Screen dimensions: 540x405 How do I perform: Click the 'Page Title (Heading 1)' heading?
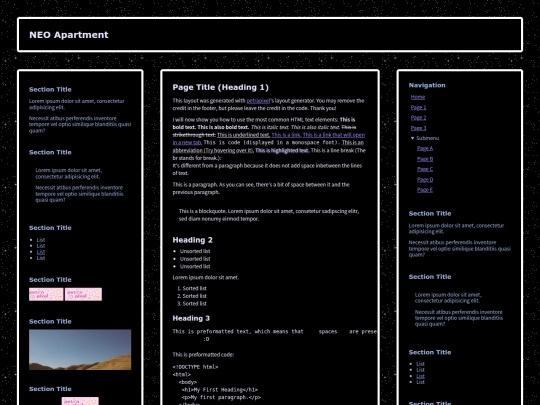pyautogui.click(x=220, y=87)
